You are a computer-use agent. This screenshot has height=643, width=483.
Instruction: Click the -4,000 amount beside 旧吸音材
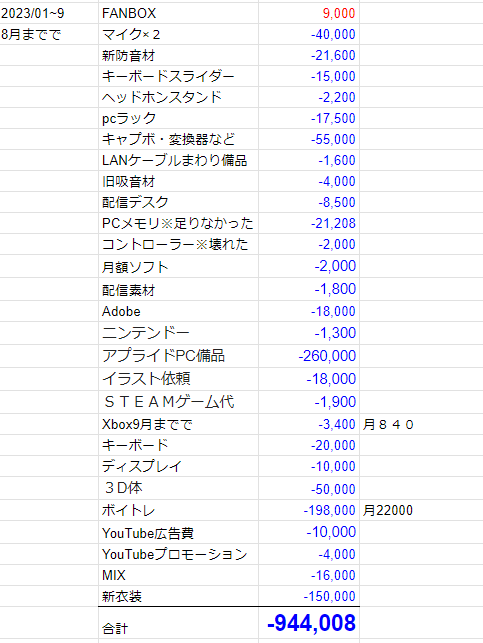tap(309, 181)
